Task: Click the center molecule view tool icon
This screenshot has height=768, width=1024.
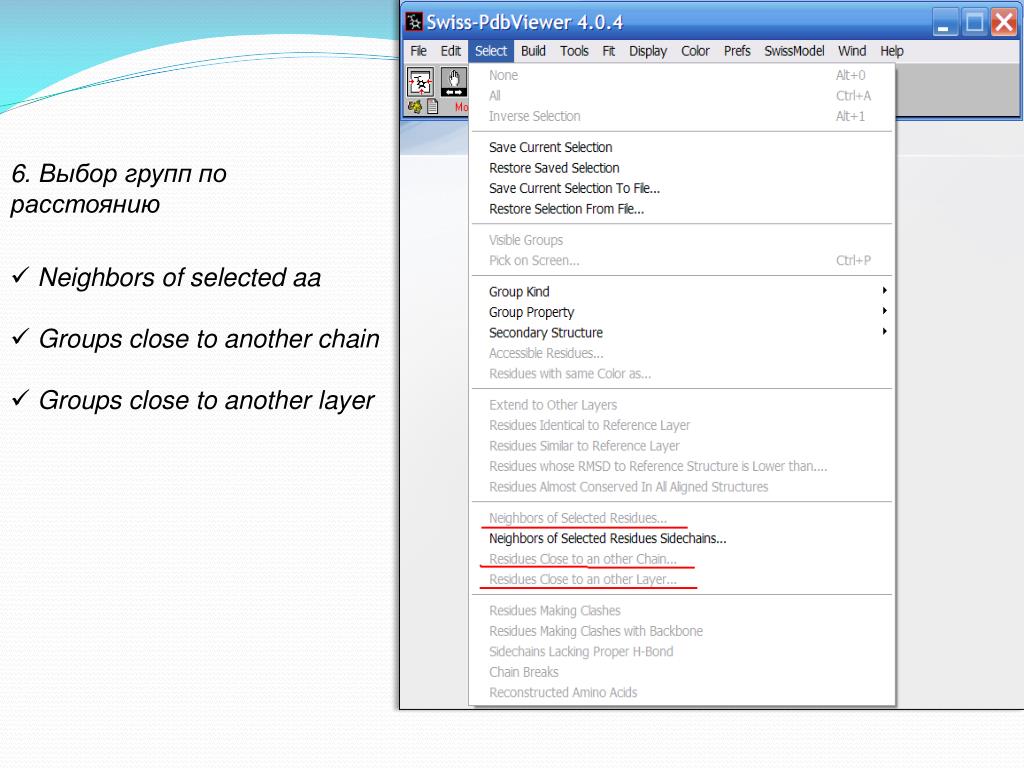Action: click(421, 83)
